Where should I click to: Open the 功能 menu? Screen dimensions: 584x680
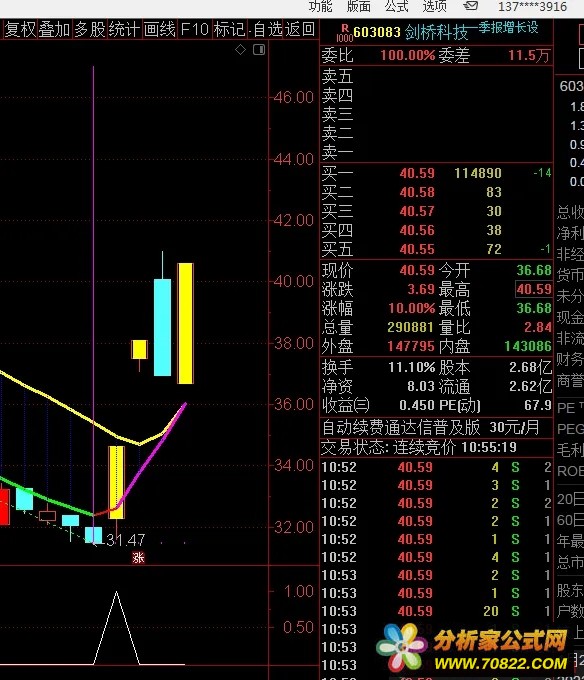pyautogui.click(x=320, y=7)
